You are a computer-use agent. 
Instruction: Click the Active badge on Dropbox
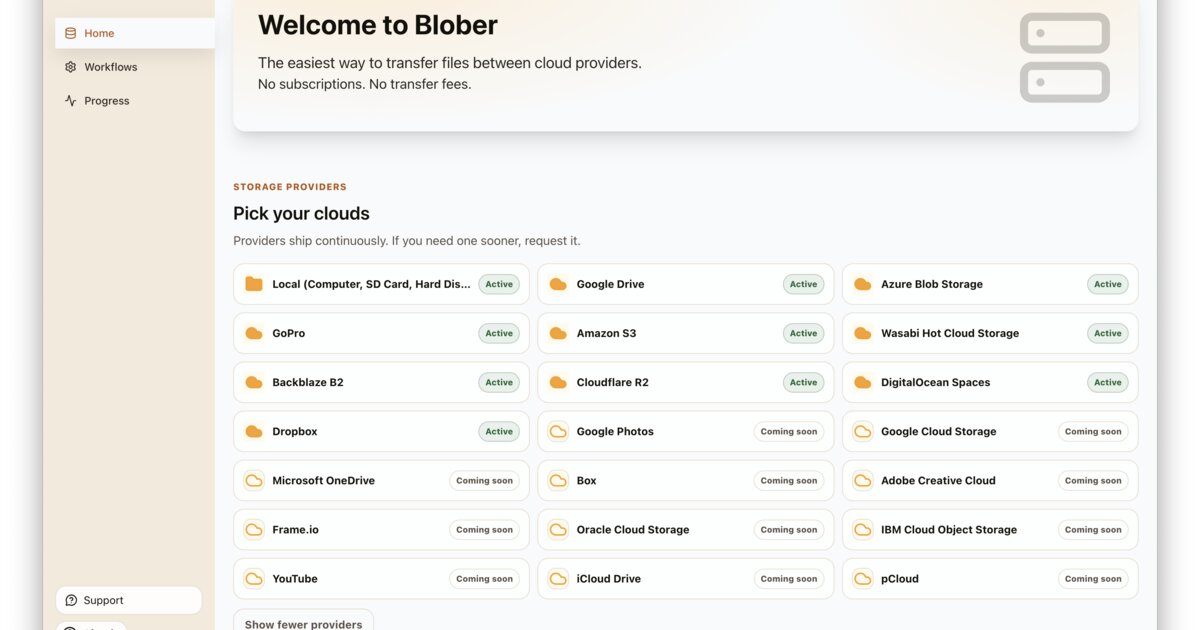[x=499, y=431]
